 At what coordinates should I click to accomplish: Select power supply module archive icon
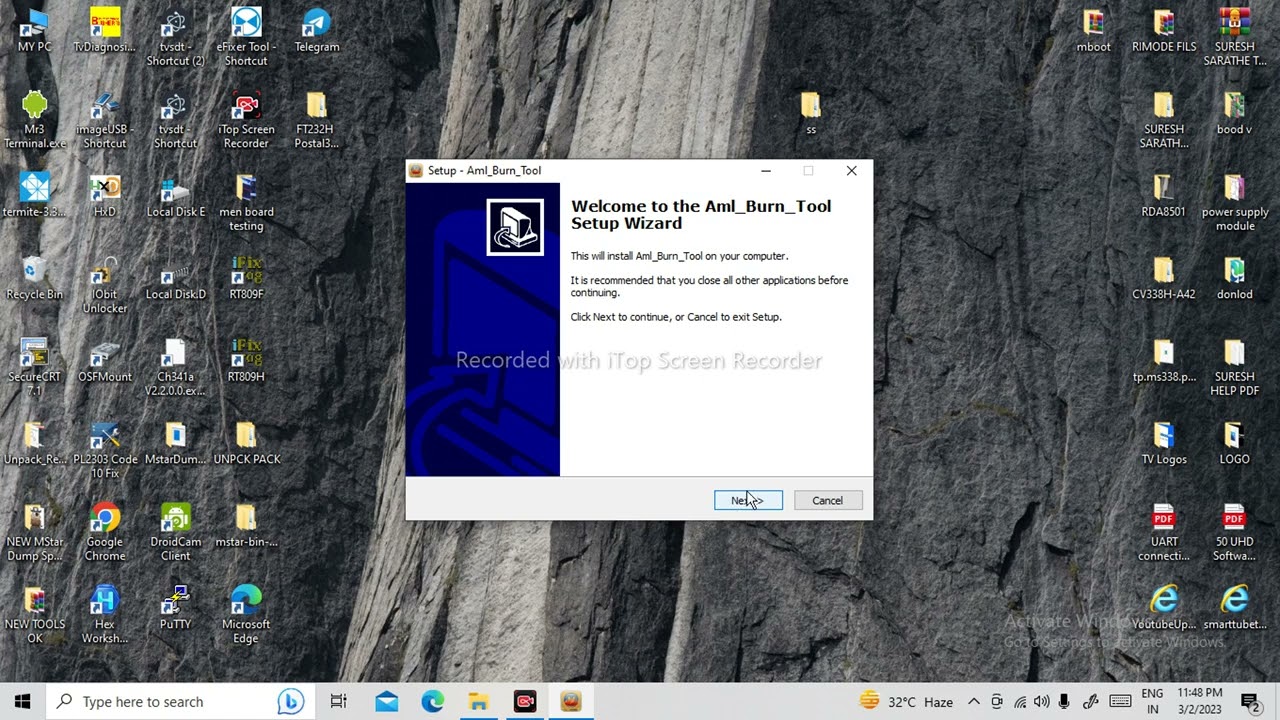[1234, 202]
